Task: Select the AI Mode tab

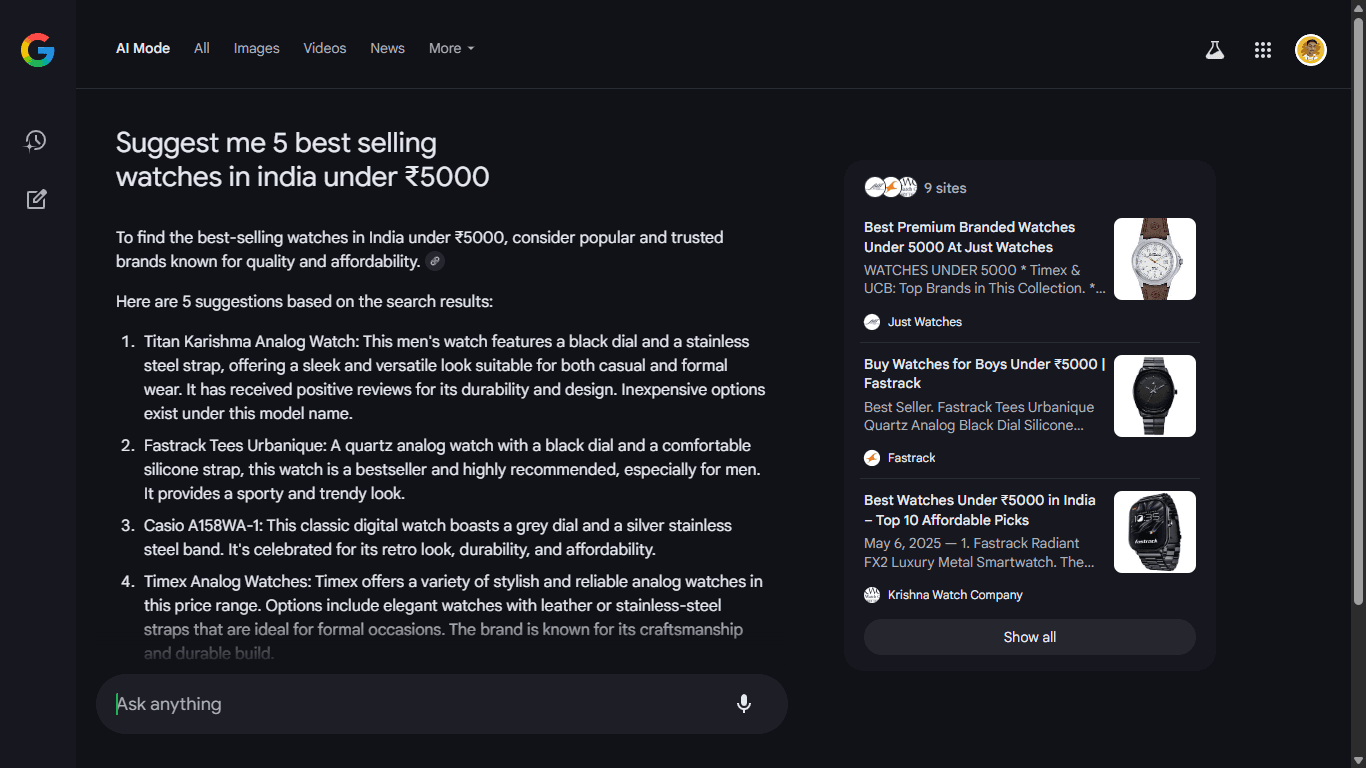Action: click(143, 48)
